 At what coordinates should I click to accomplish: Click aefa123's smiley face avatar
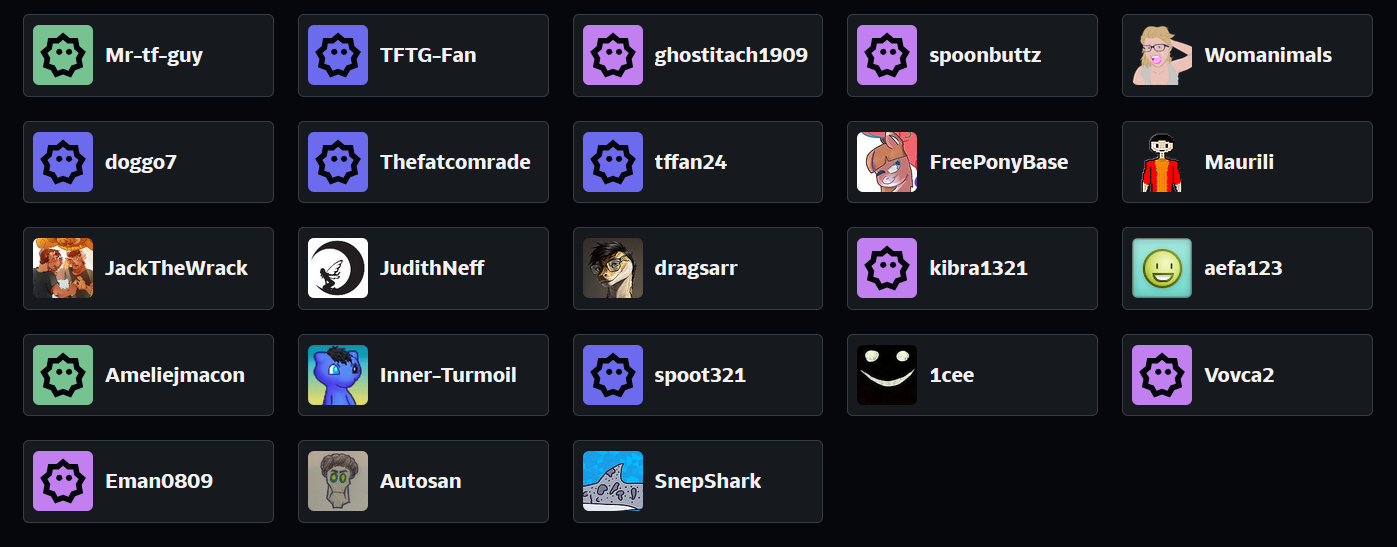tap(1162, 268)
